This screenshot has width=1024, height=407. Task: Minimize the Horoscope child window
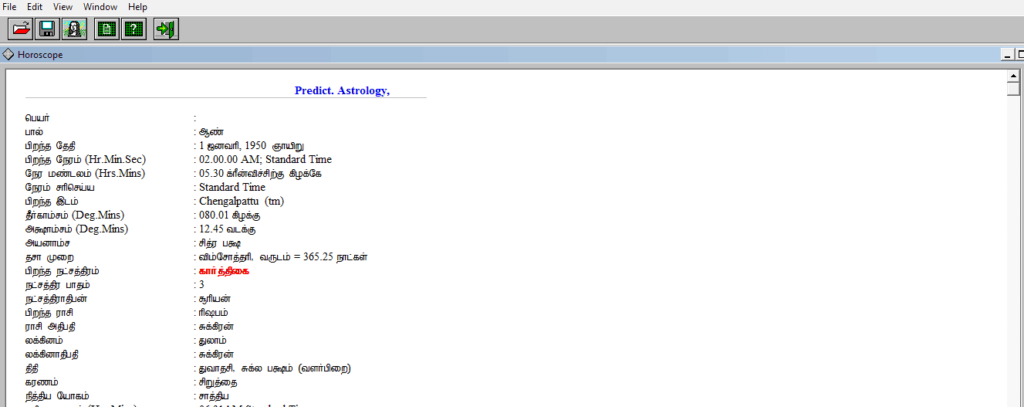(1007, 56)
